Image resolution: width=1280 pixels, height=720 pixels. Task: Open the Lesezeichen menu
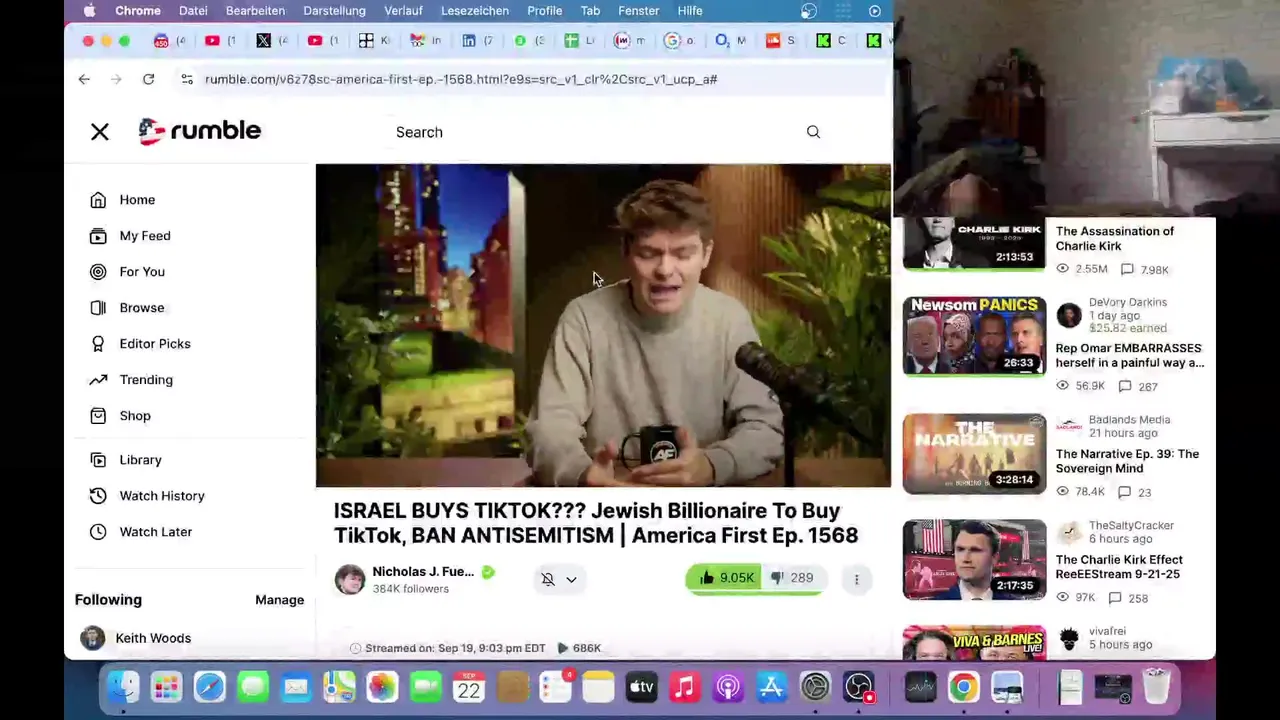coord(475,10)
